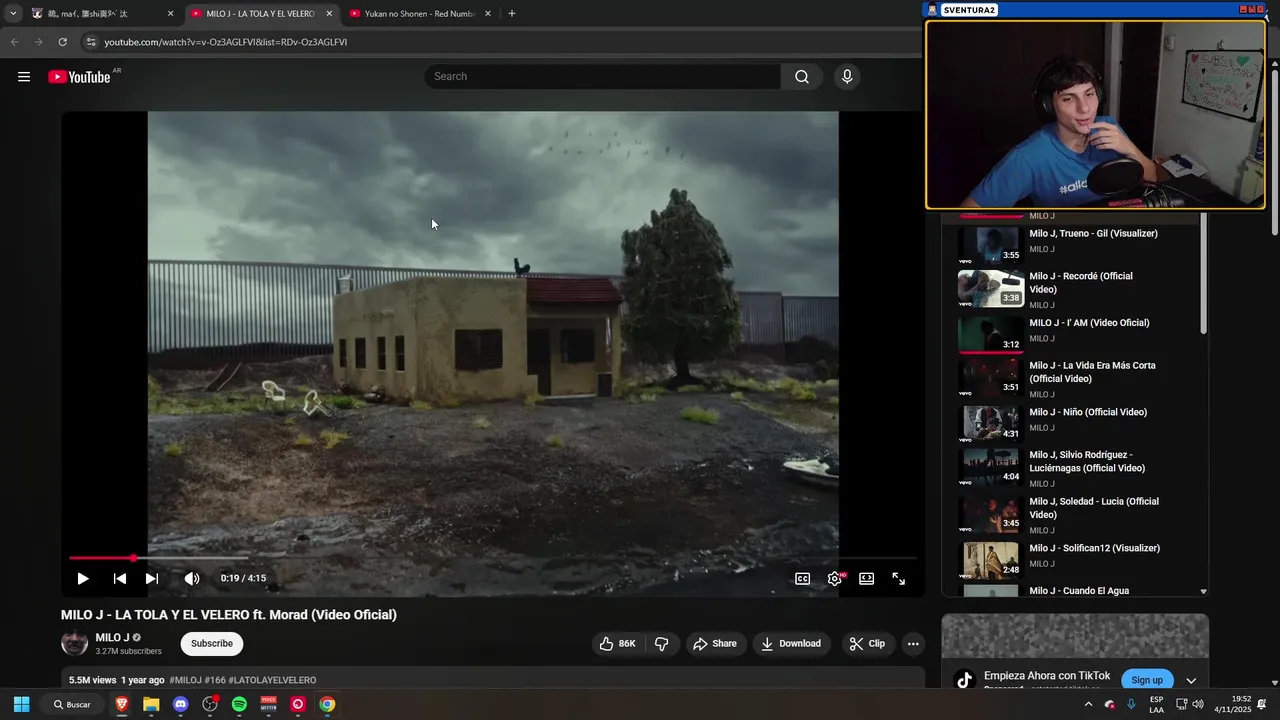Screen dimensions: 1280x720
Task: Sign up on the TikTok ad
Action: click(1147, 680)
